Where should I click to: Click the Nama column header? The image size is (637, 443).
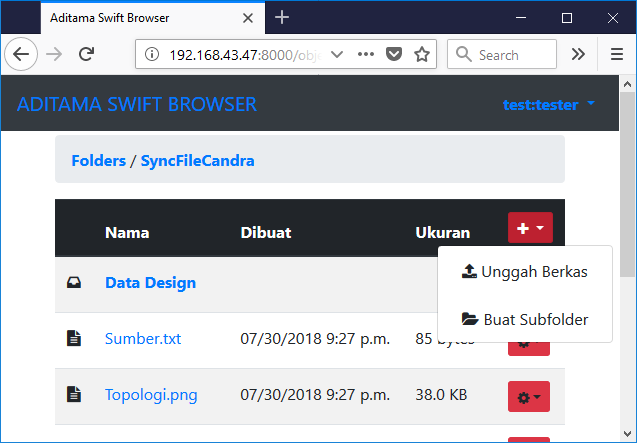pyautogui.click(x=127, y=233)
